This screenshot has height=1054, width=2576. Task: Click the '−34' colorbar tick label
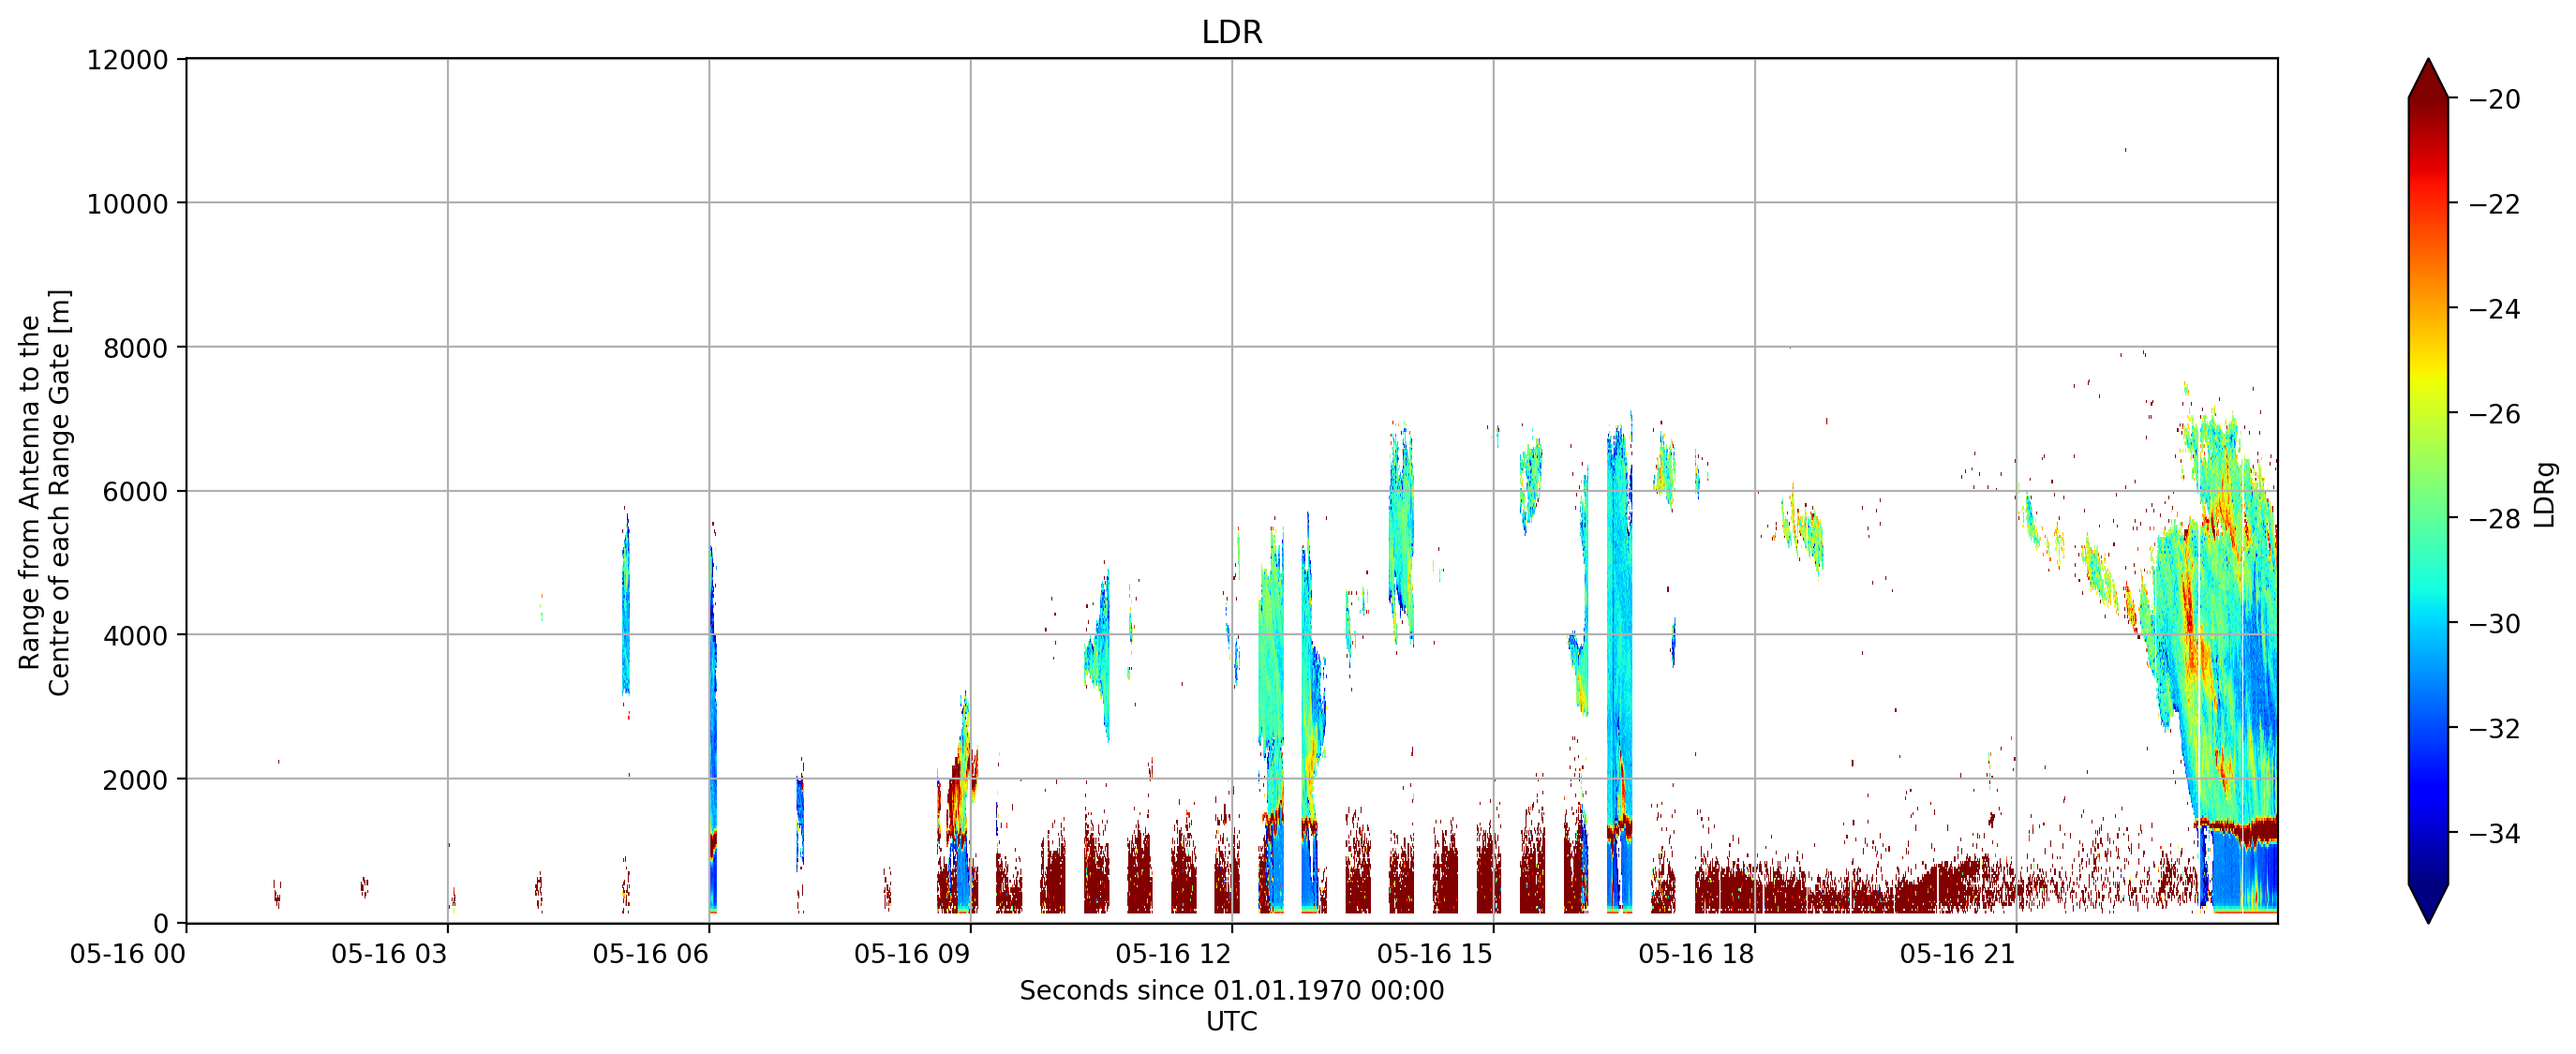click(2494, 834)
